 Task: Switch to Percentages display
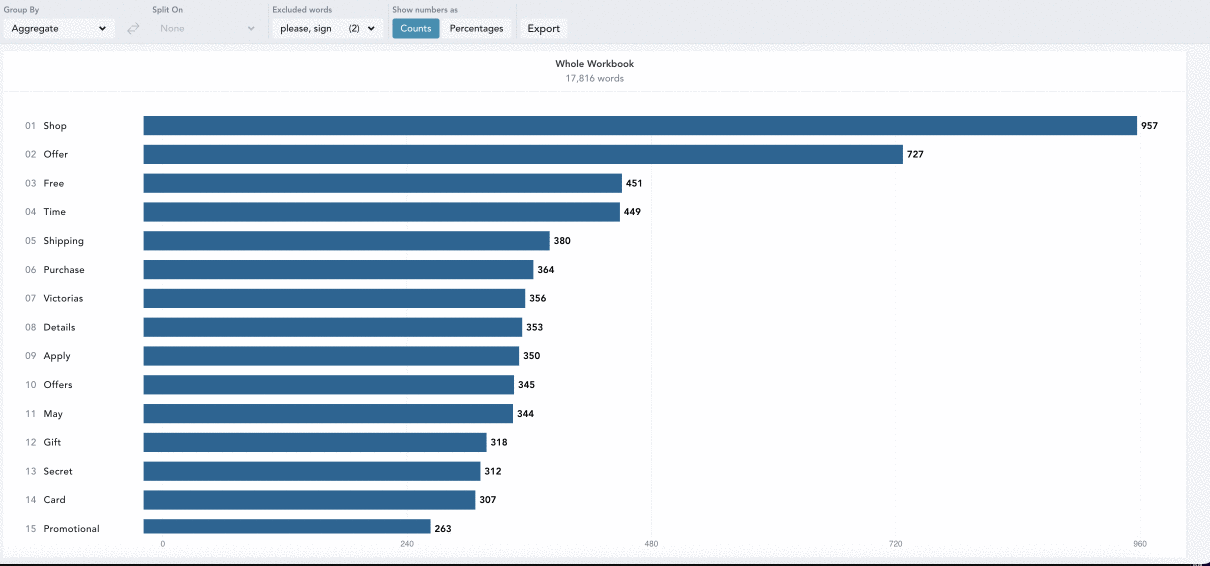[x=476, y=28]
